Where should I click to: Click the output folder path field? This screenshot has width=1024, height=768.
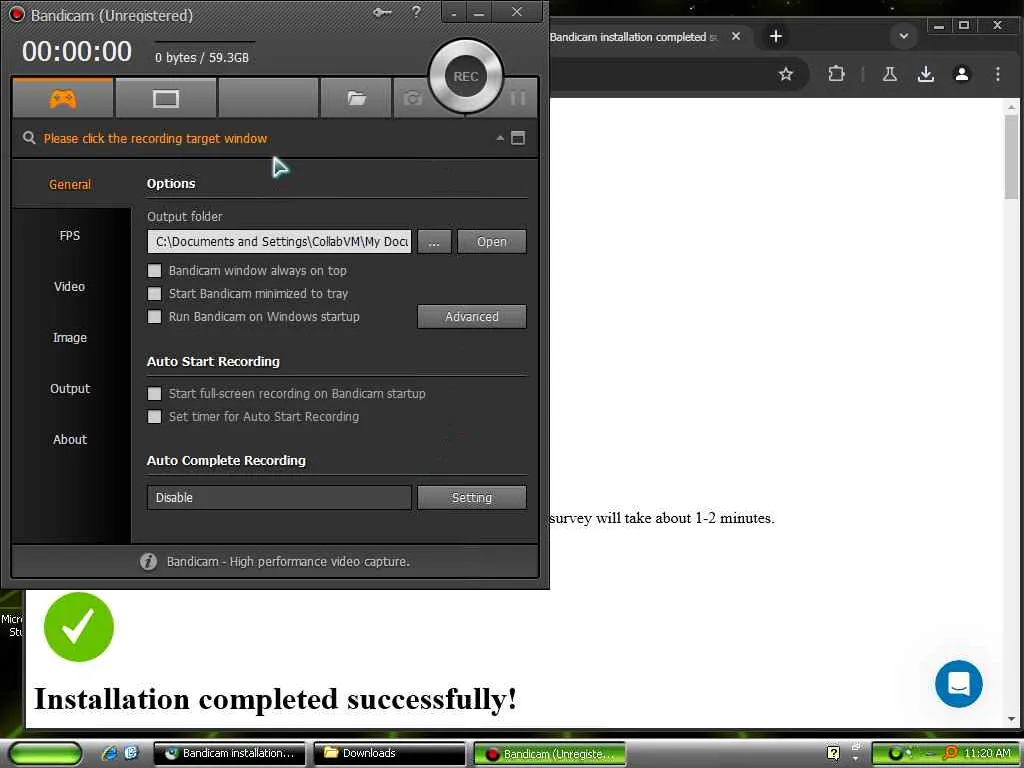click(x=280, y=242)
